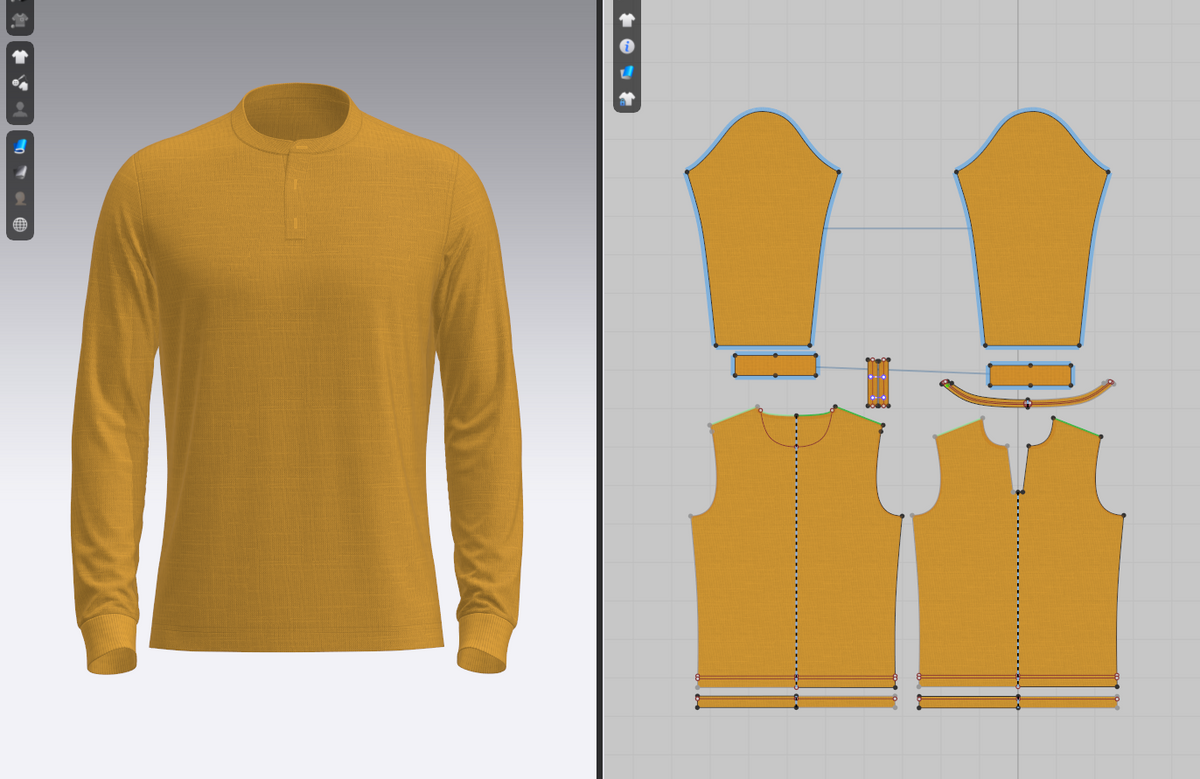This screenshot has height=779, width=1200.
Task: Click the button and attachment display icon
Action: coord(20,83)
